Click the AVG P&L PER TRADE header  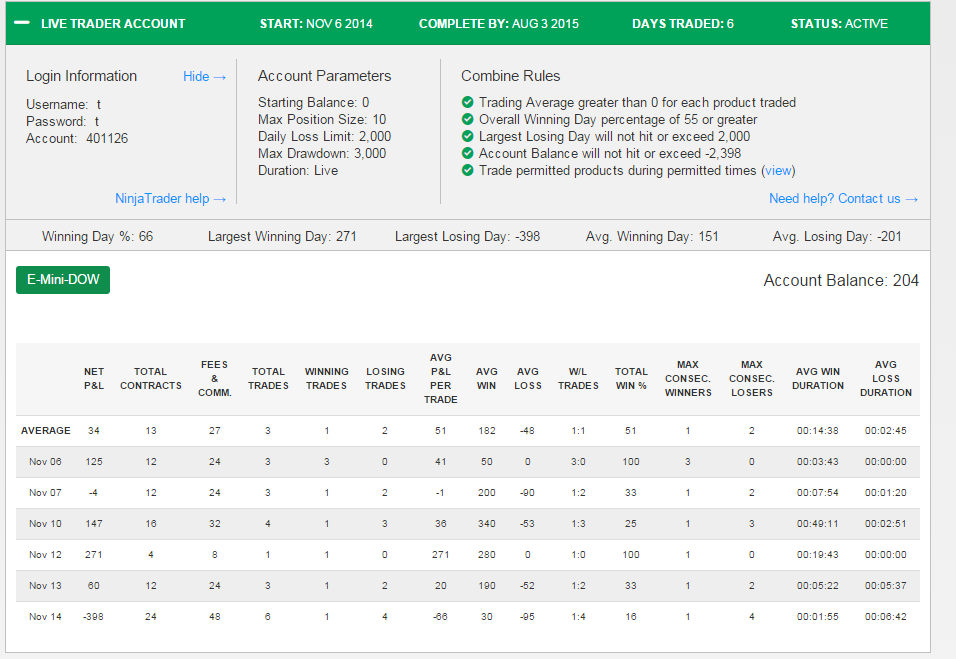[x=441, y=379]
